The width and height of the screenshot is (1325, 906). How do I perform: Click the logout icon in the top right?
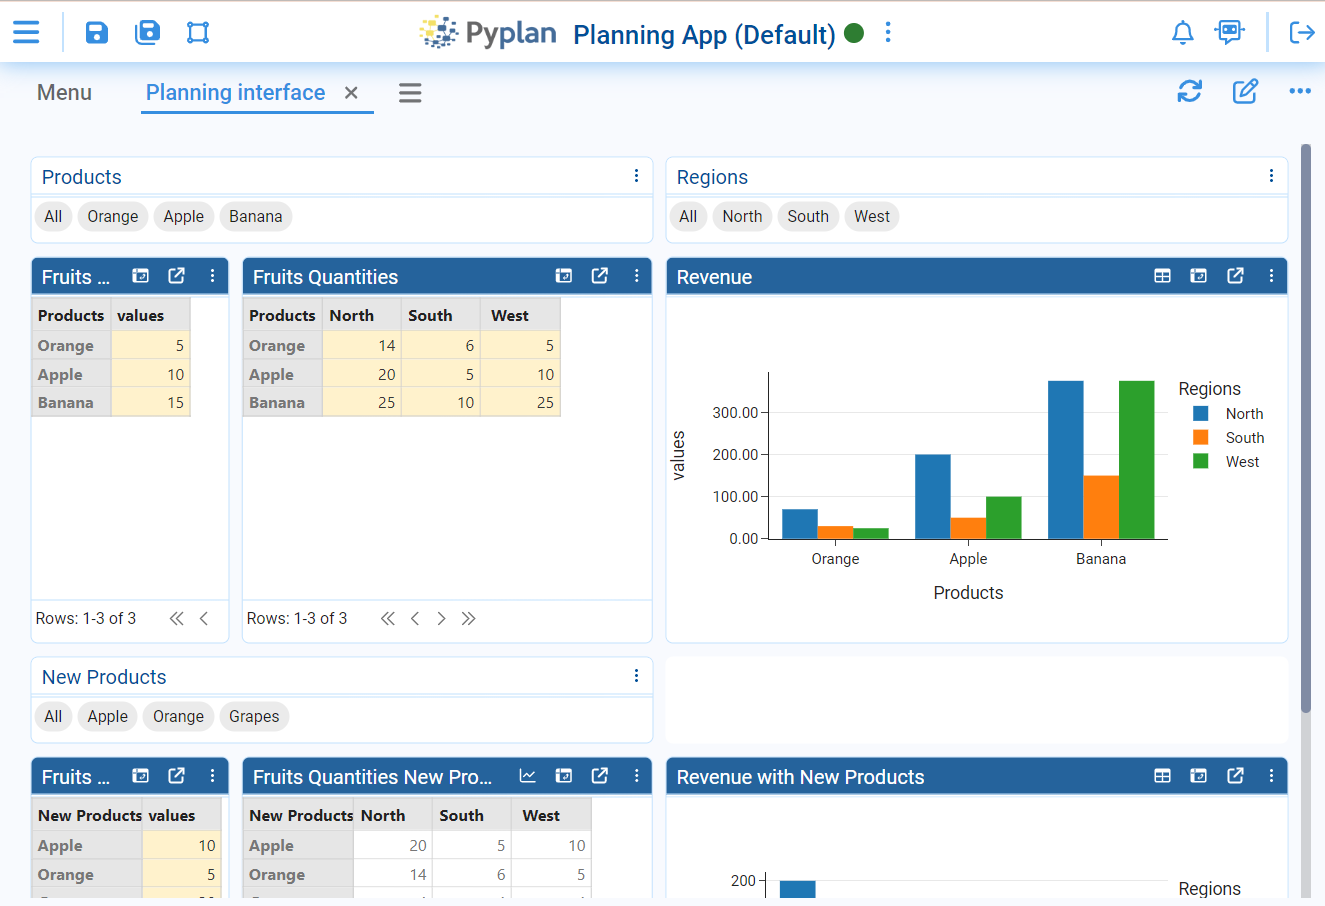(1302, 32)
